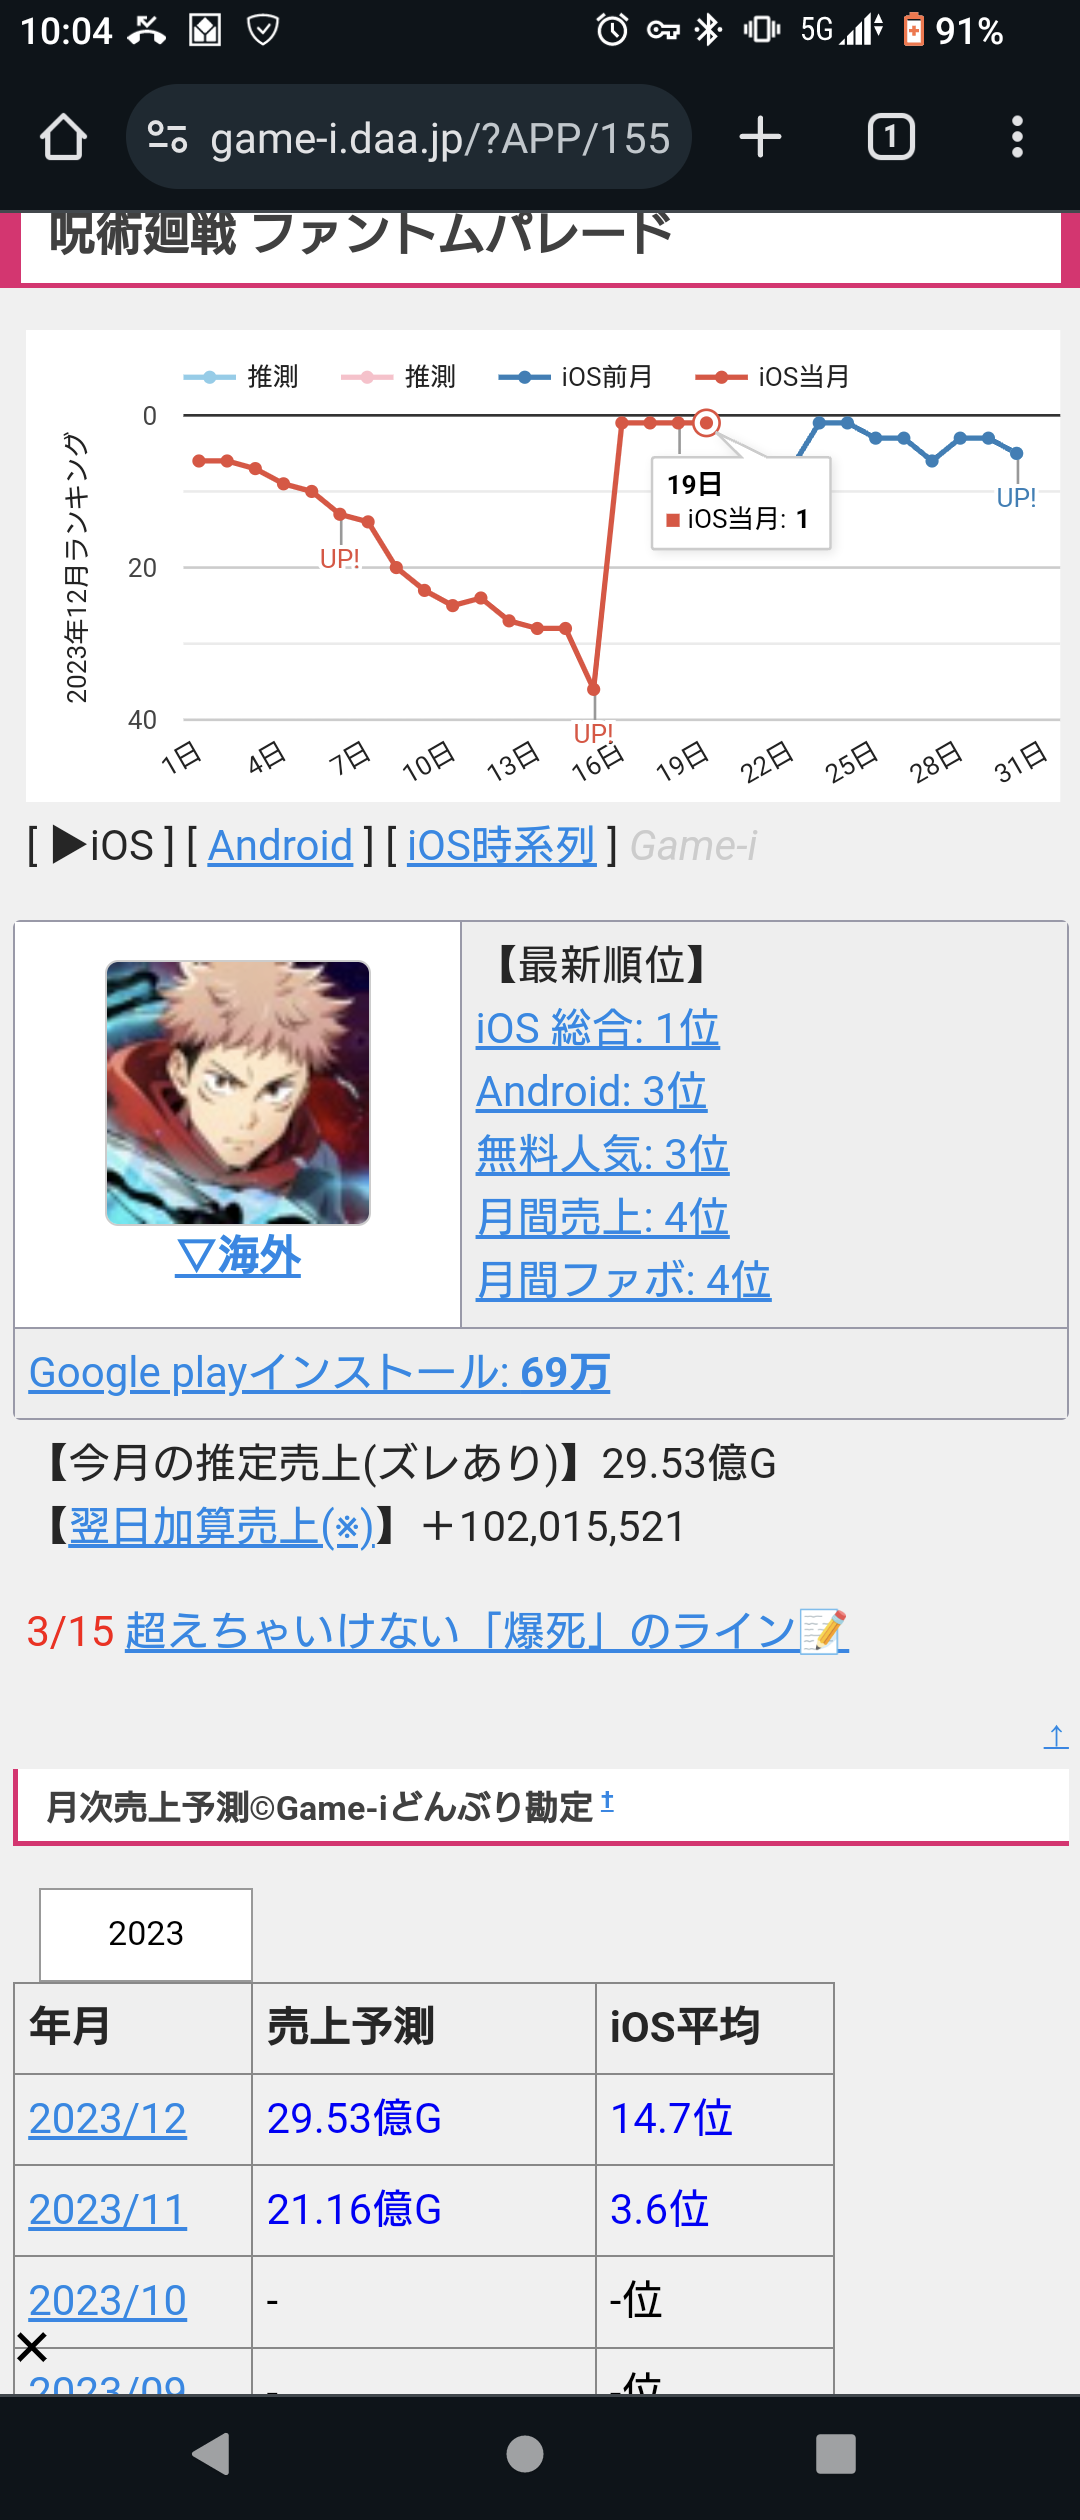Toggle the iOS前月 legend series

tap(576, 377)
